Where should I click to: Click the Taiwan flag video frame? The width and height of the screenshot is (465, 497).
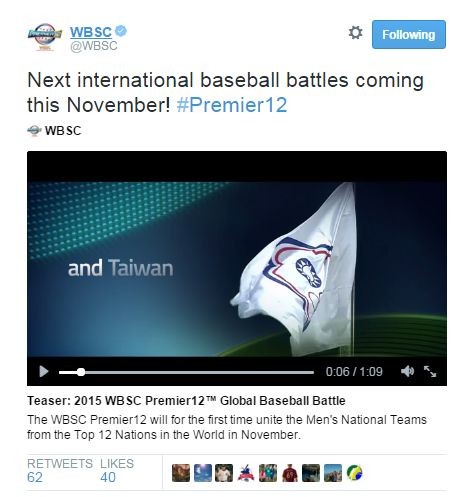click(x=237, y=269)
